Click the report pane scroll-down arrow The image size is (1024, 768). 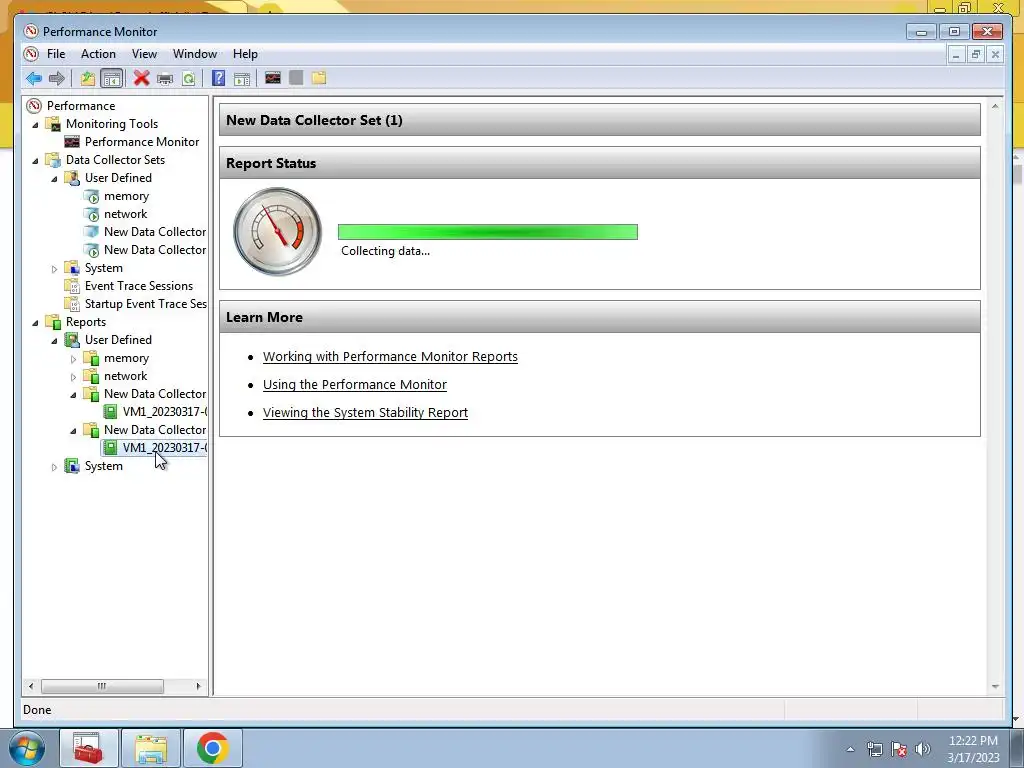(x=995, y=686)
